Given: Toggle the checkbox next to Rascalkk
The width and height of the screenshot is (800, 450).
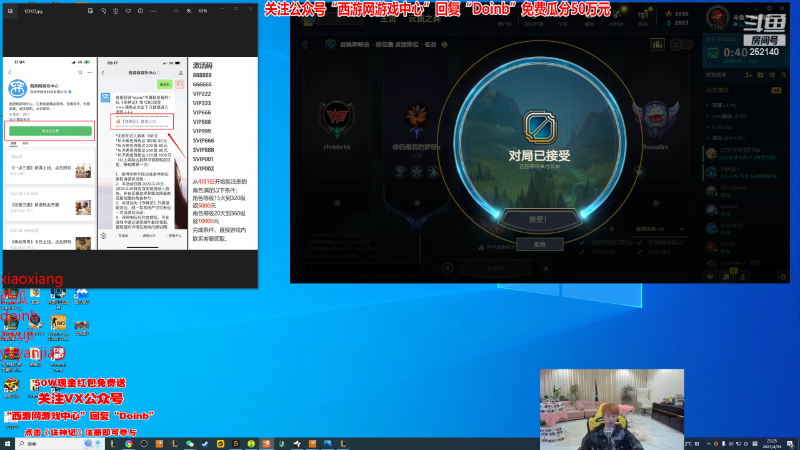Looking at the screenshot, I should coord(639,252).
